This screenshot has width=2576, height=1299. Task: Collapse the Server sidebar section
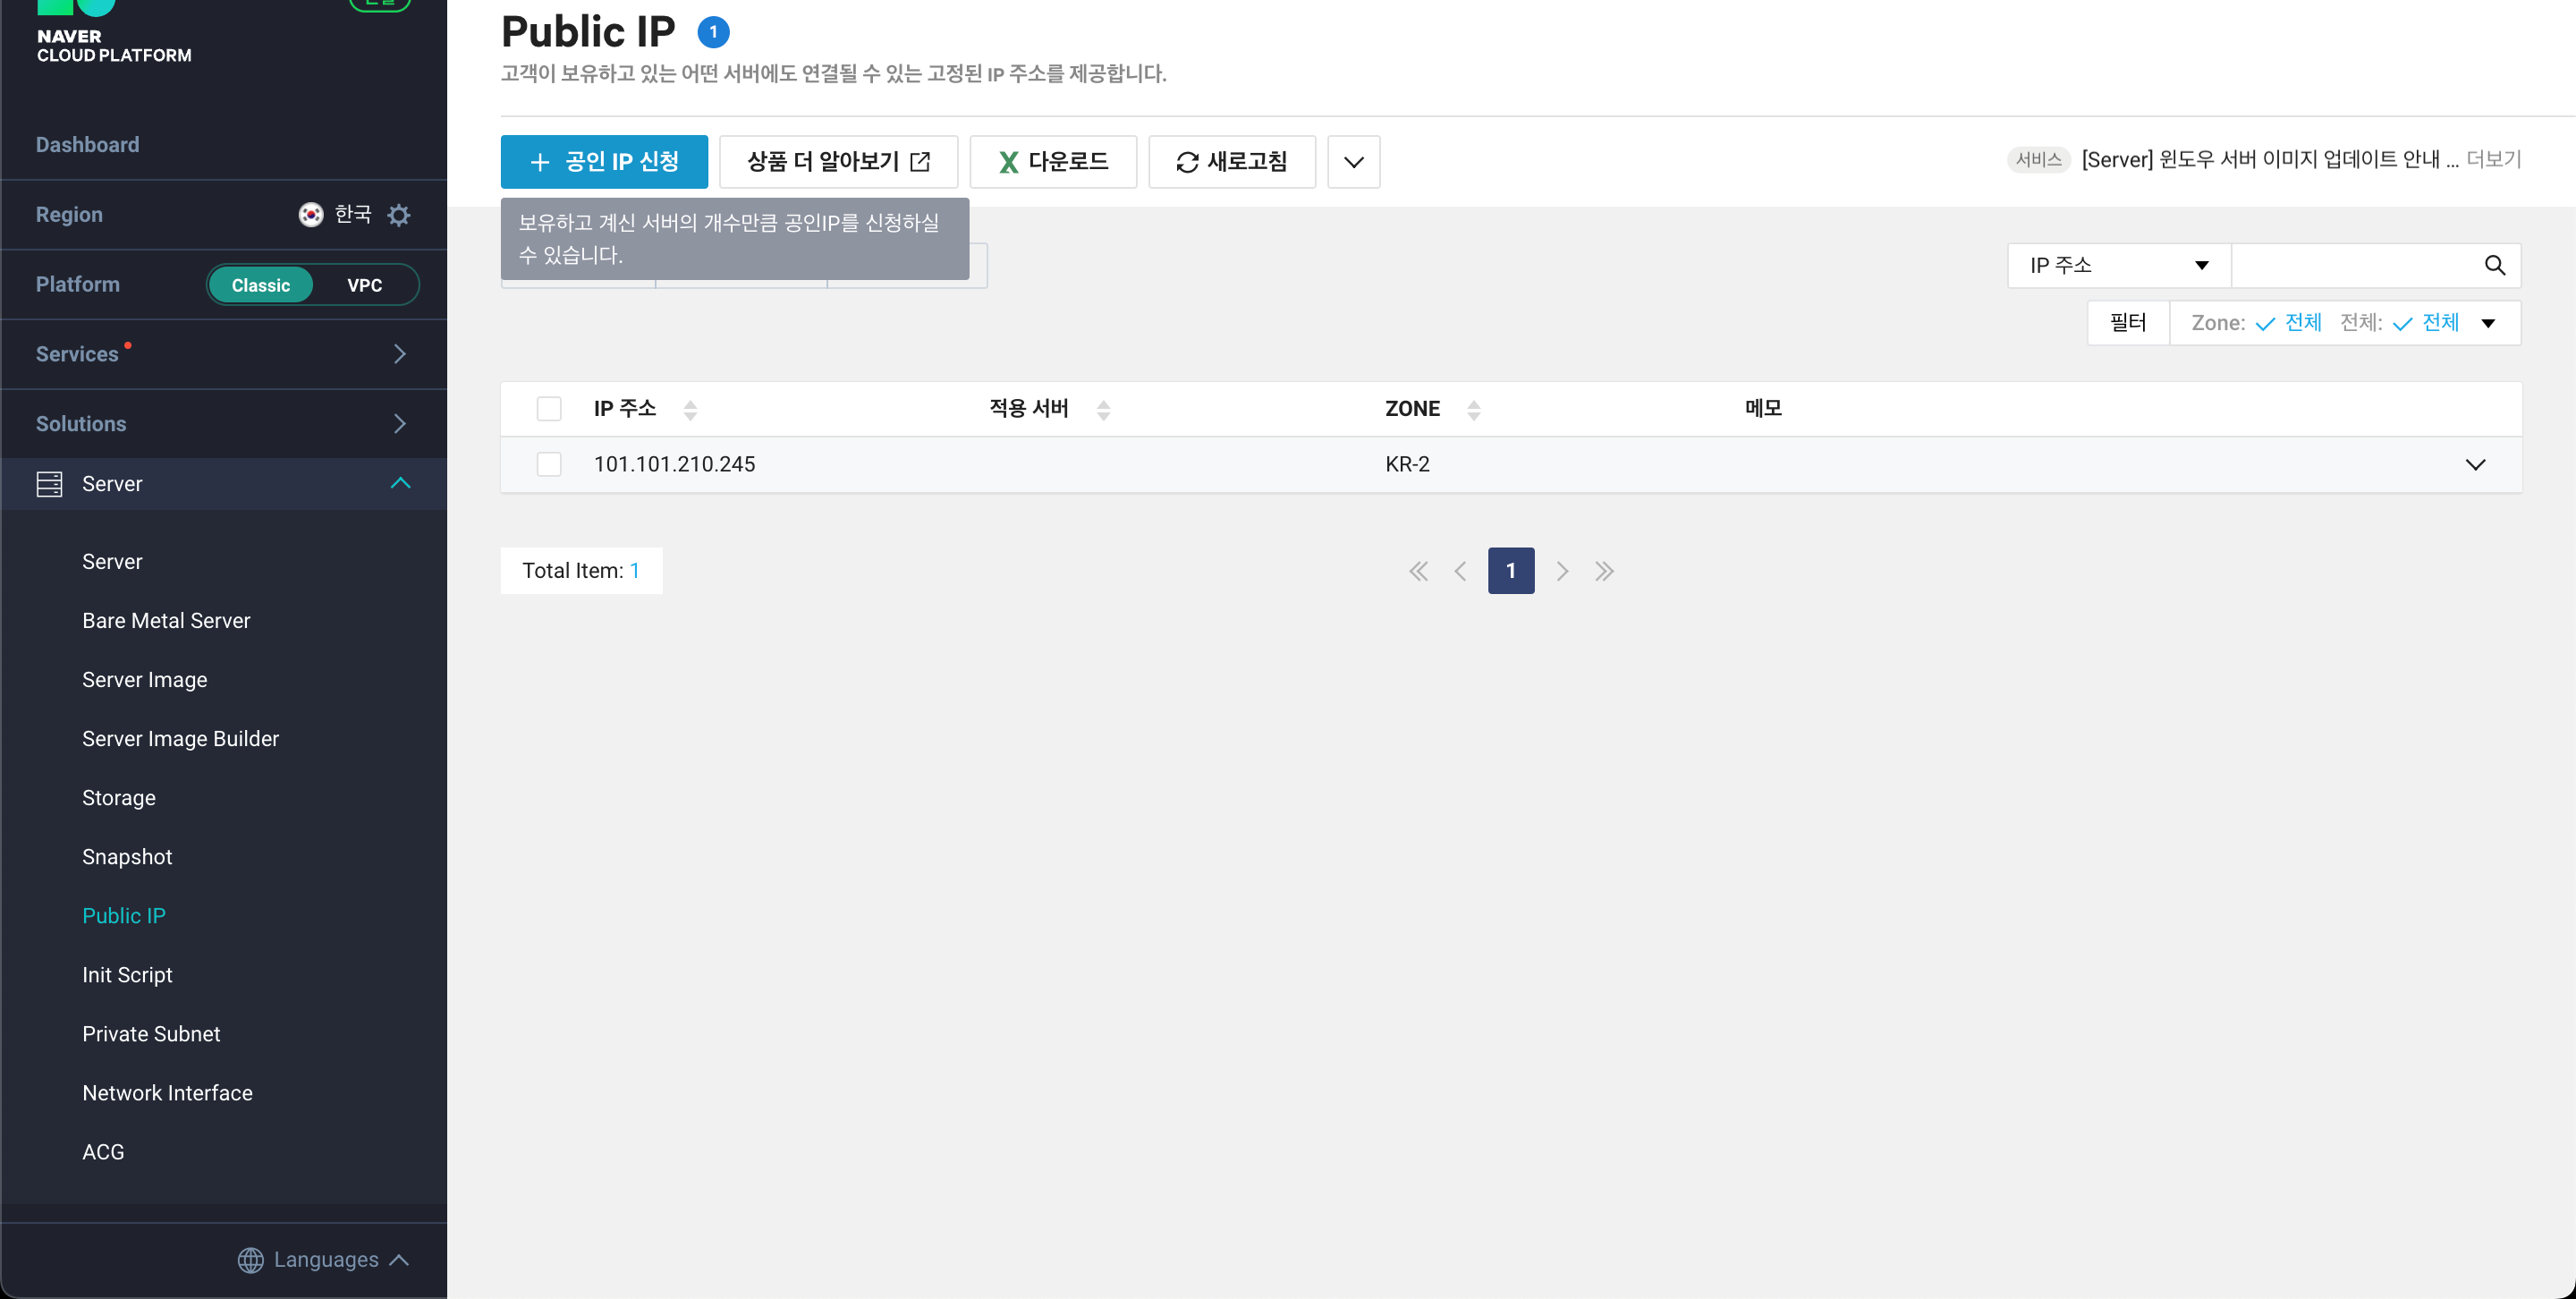tap(400, 484)
